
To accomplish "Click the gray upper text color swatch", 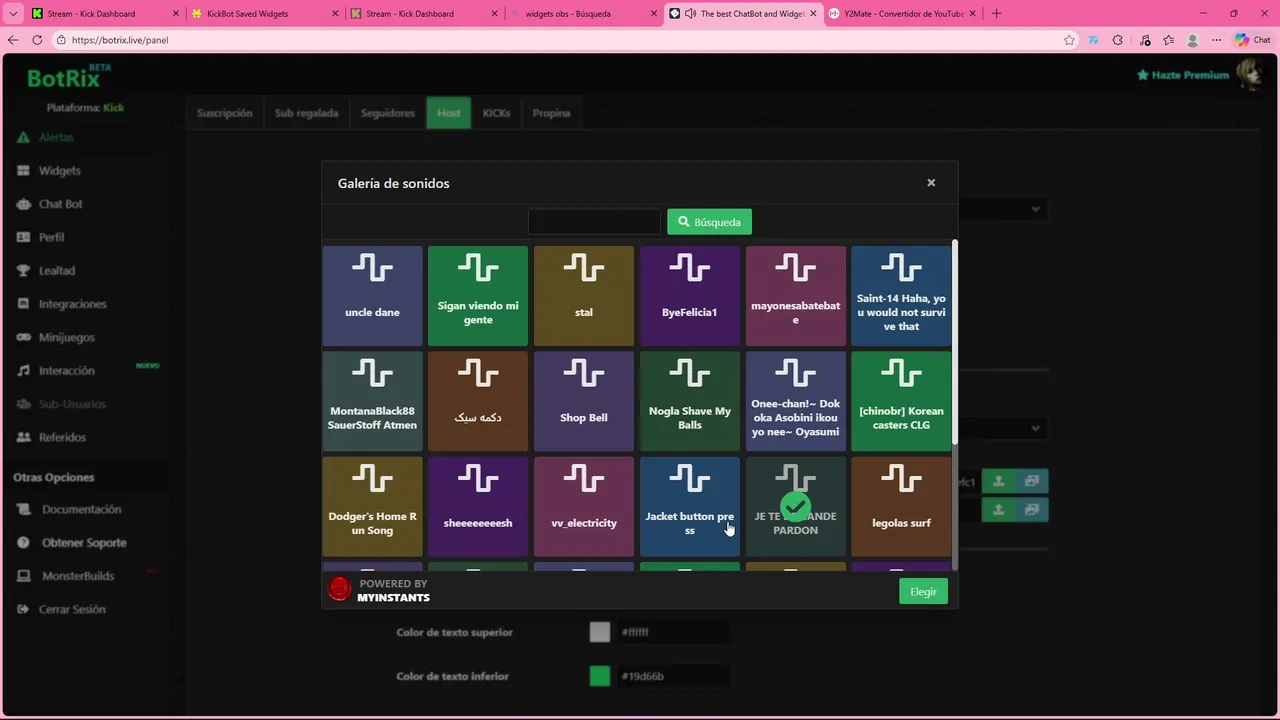I will tap(599, 632).
